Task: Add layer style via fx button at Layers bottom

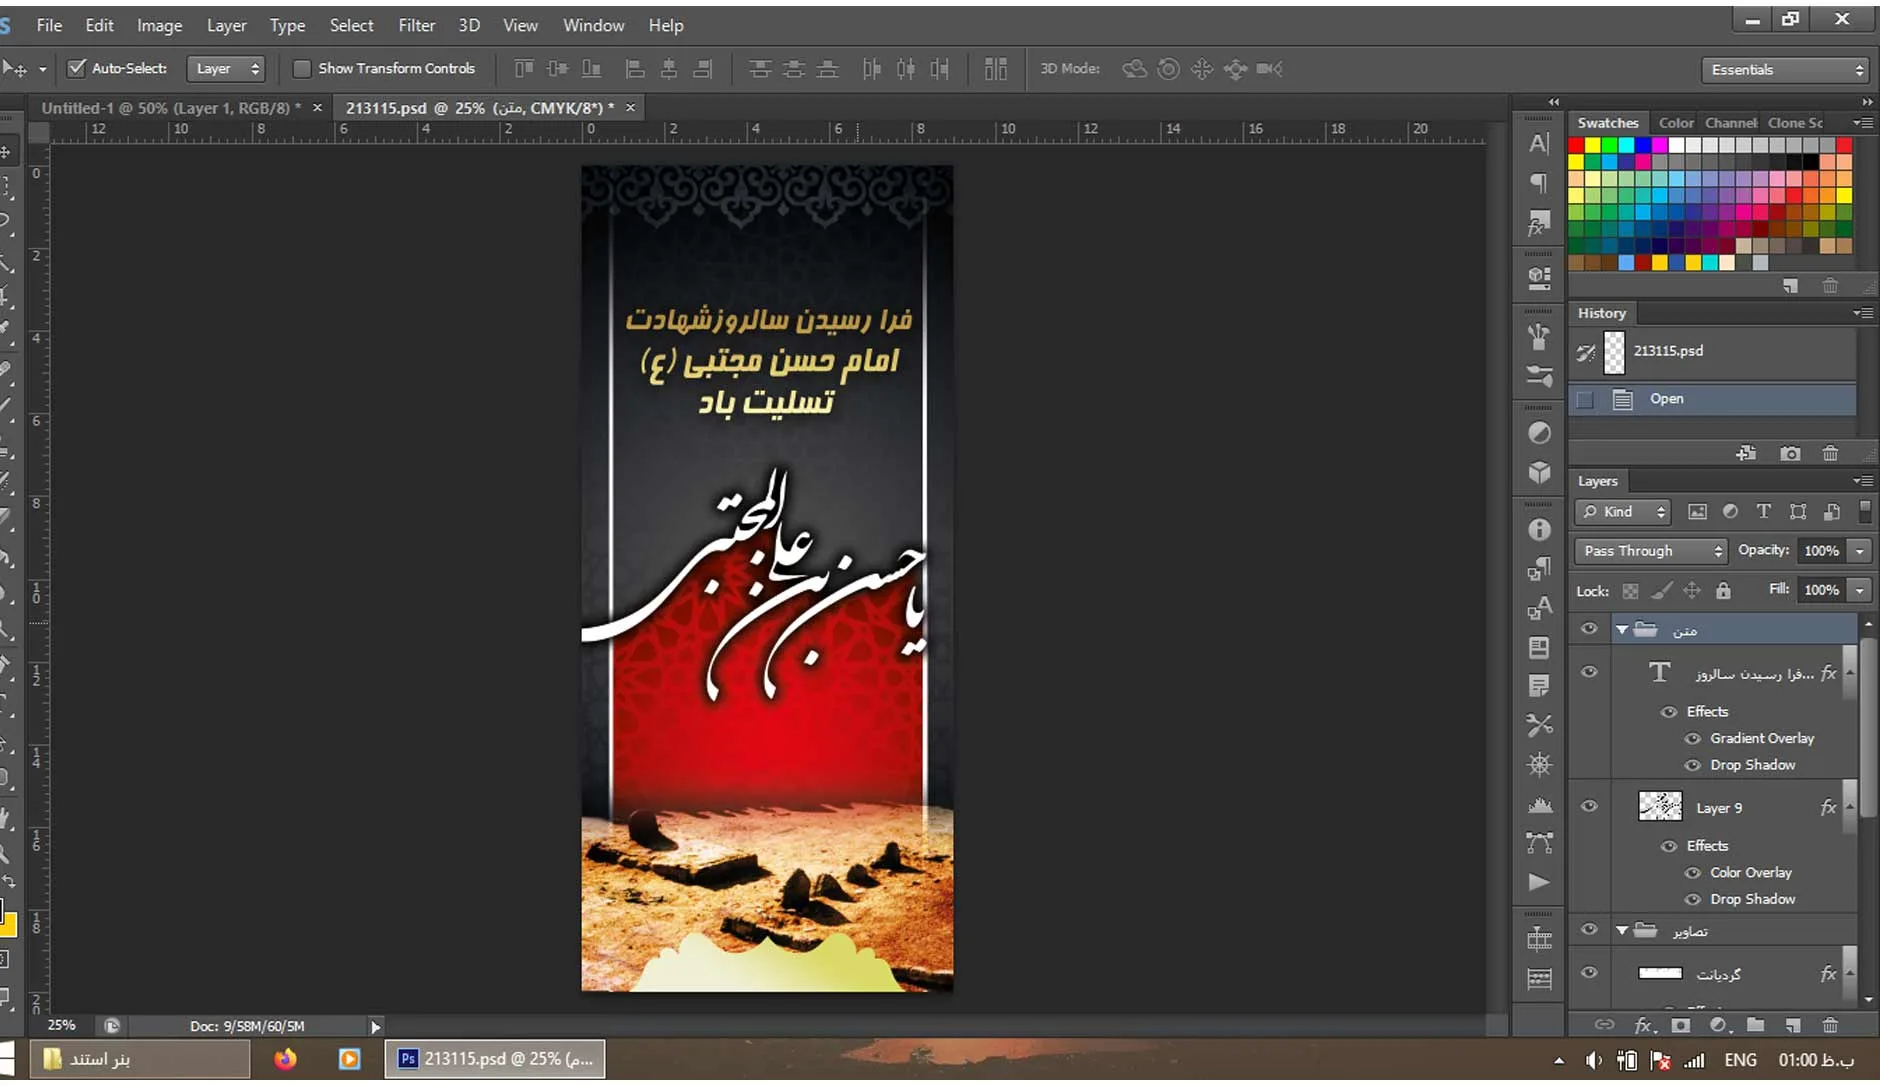Action: pyautogui.click(x=1644, y=1025)
